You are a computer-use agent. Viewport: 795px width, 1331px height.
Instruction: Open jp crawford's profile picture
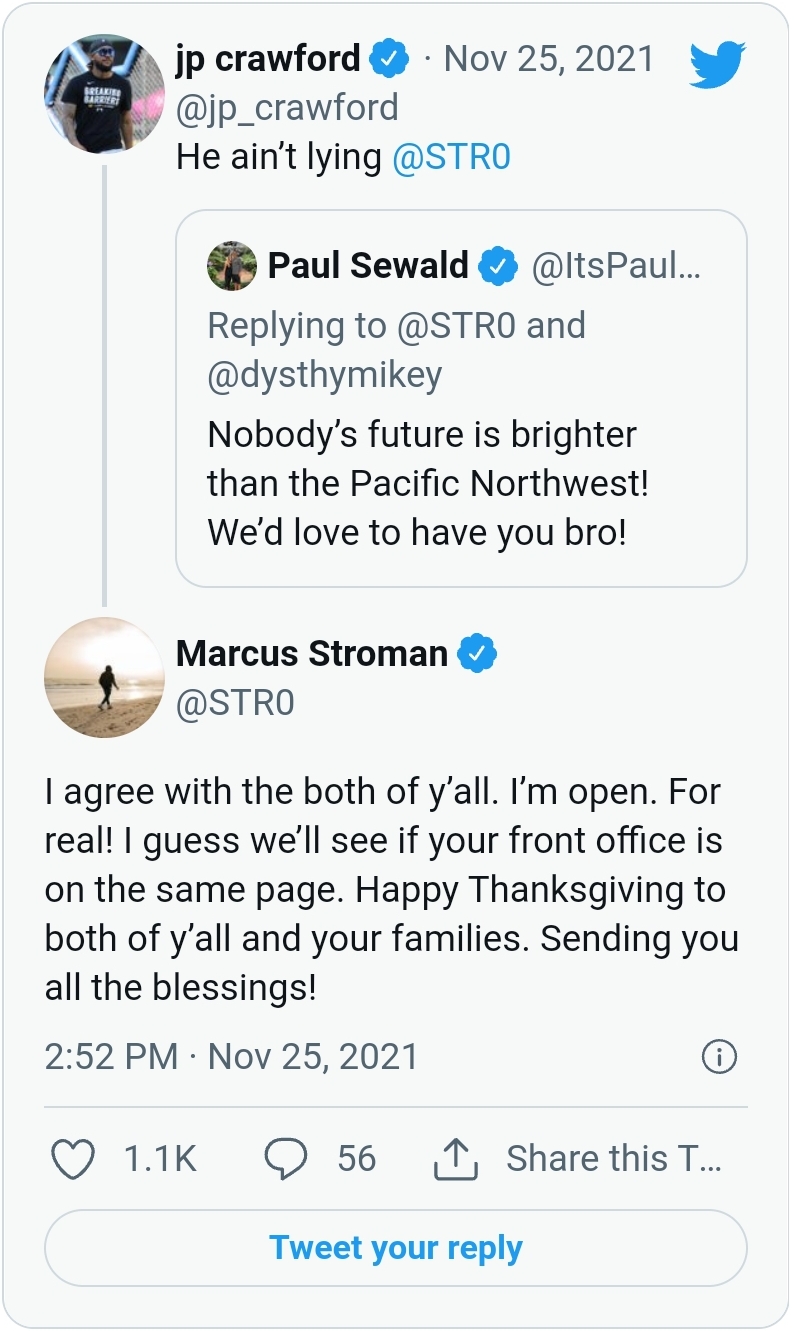tap(104, 93)
